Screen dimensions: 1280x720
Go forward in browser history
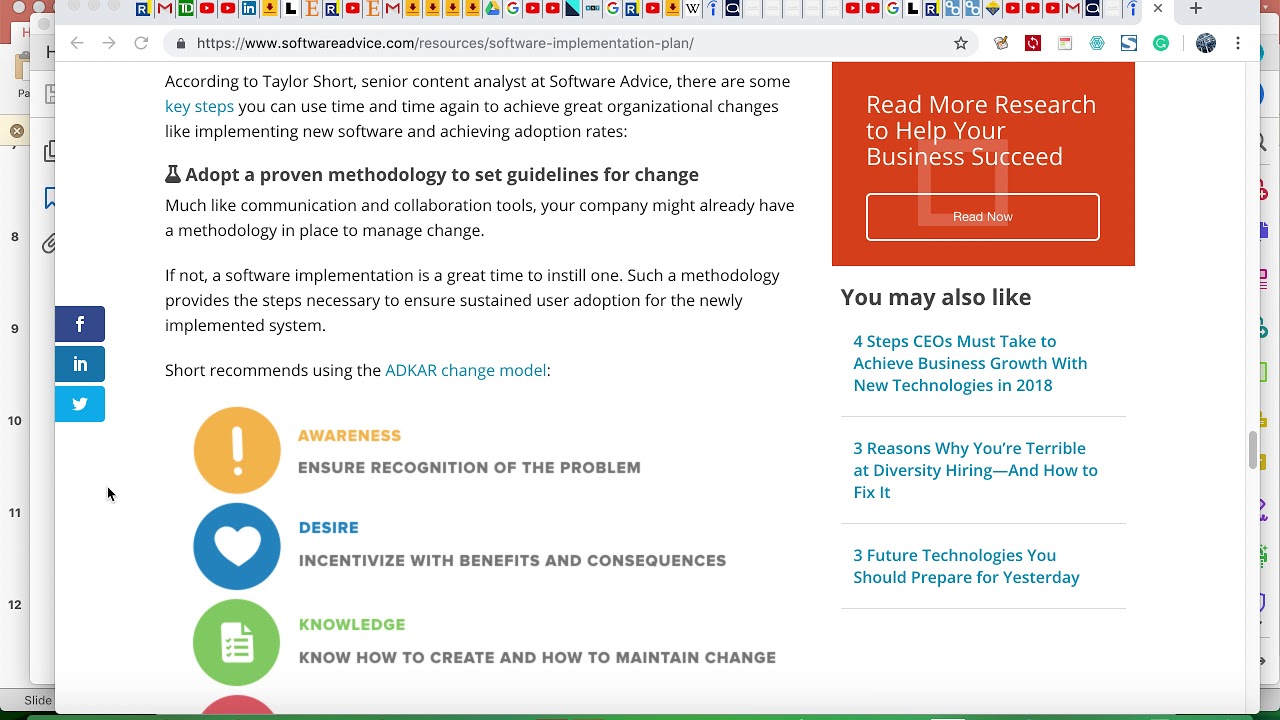coord(109,43)
